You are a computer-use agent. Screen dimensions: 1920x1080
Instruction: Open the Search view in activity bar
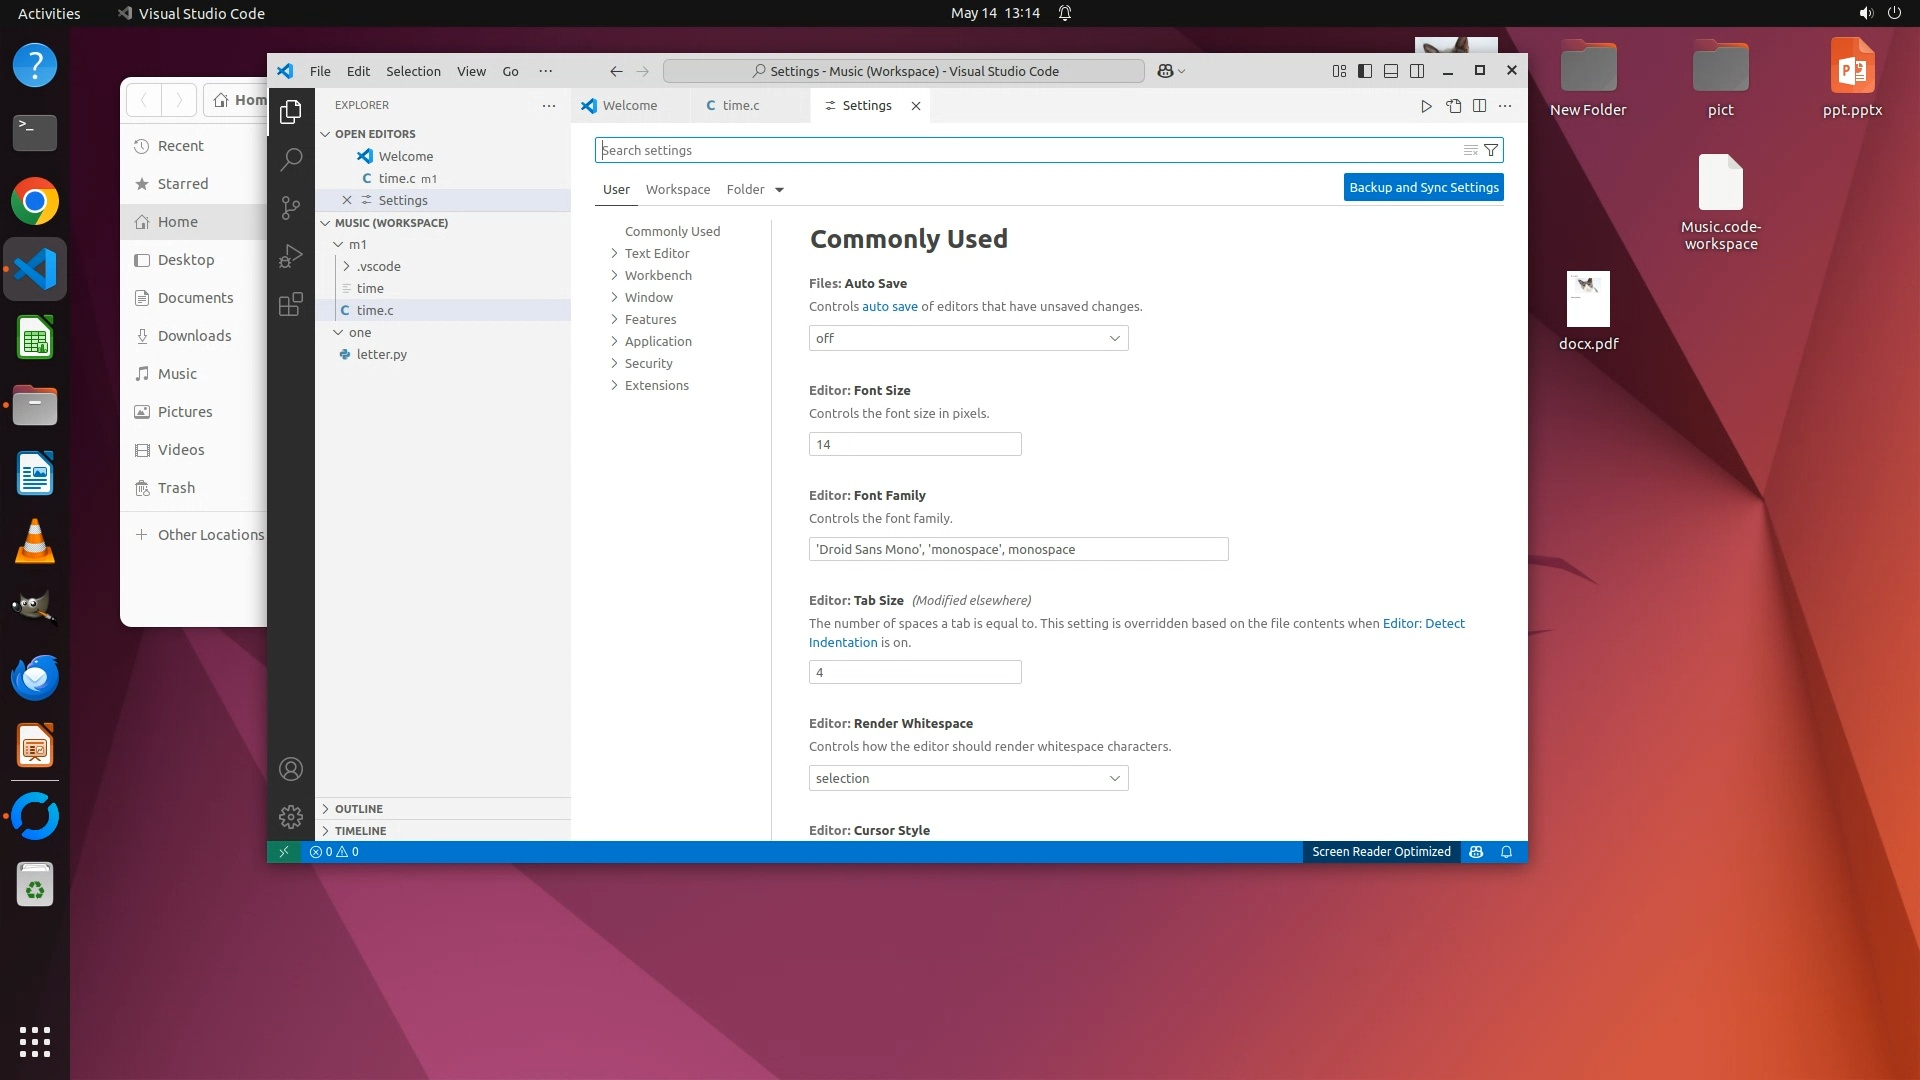(x=291, y=159)
